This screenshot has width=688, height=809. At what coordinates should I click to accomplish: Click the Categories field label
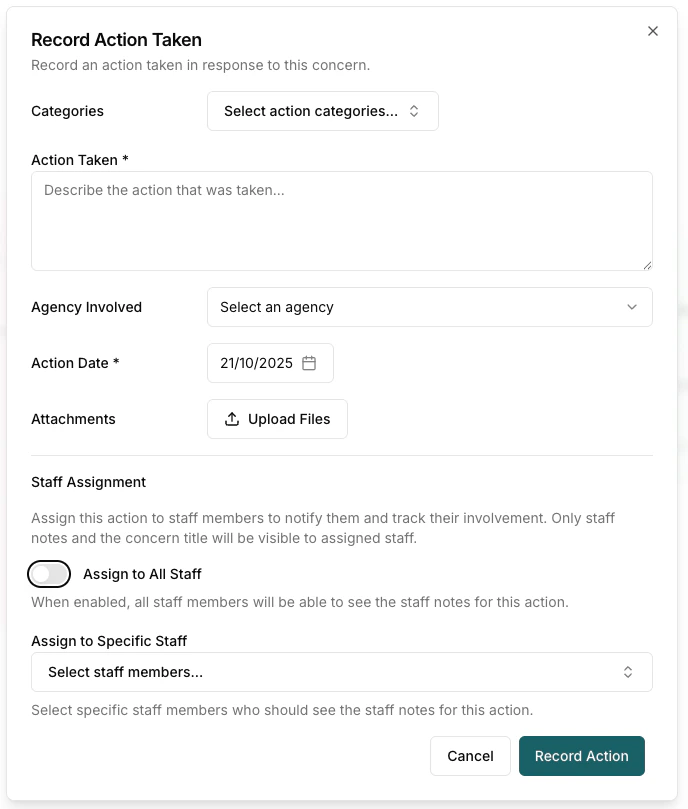[x=67, y=111]
